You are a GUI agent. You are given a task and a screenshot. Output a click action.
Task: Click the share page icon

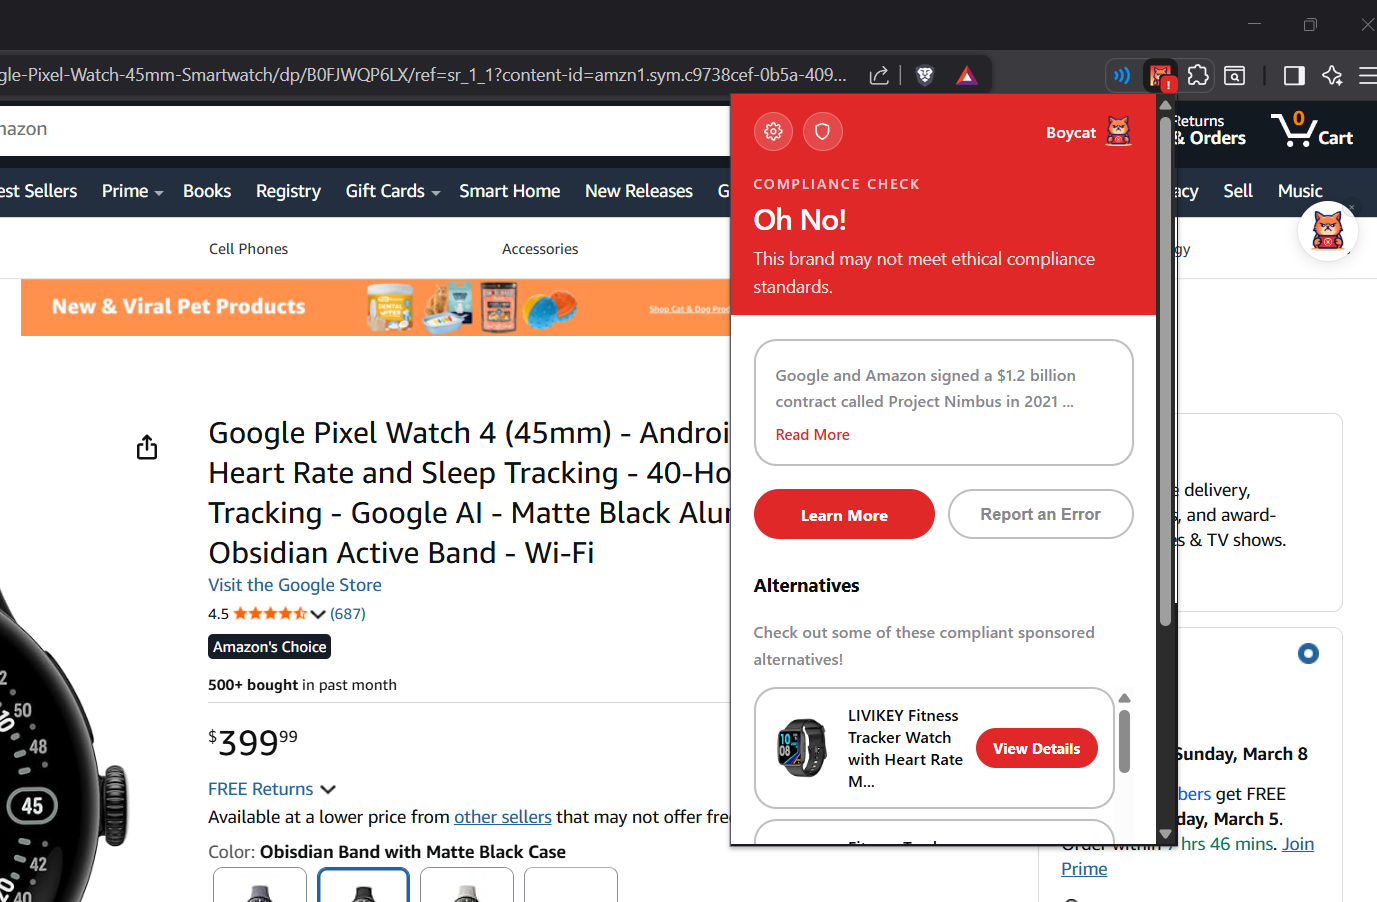[x=878, y=75]
